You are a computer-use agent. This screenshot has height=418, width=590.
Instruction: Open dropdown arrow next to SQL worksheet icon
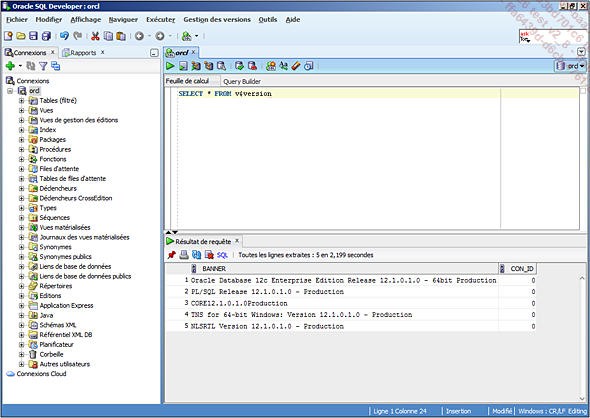point(196,36)
